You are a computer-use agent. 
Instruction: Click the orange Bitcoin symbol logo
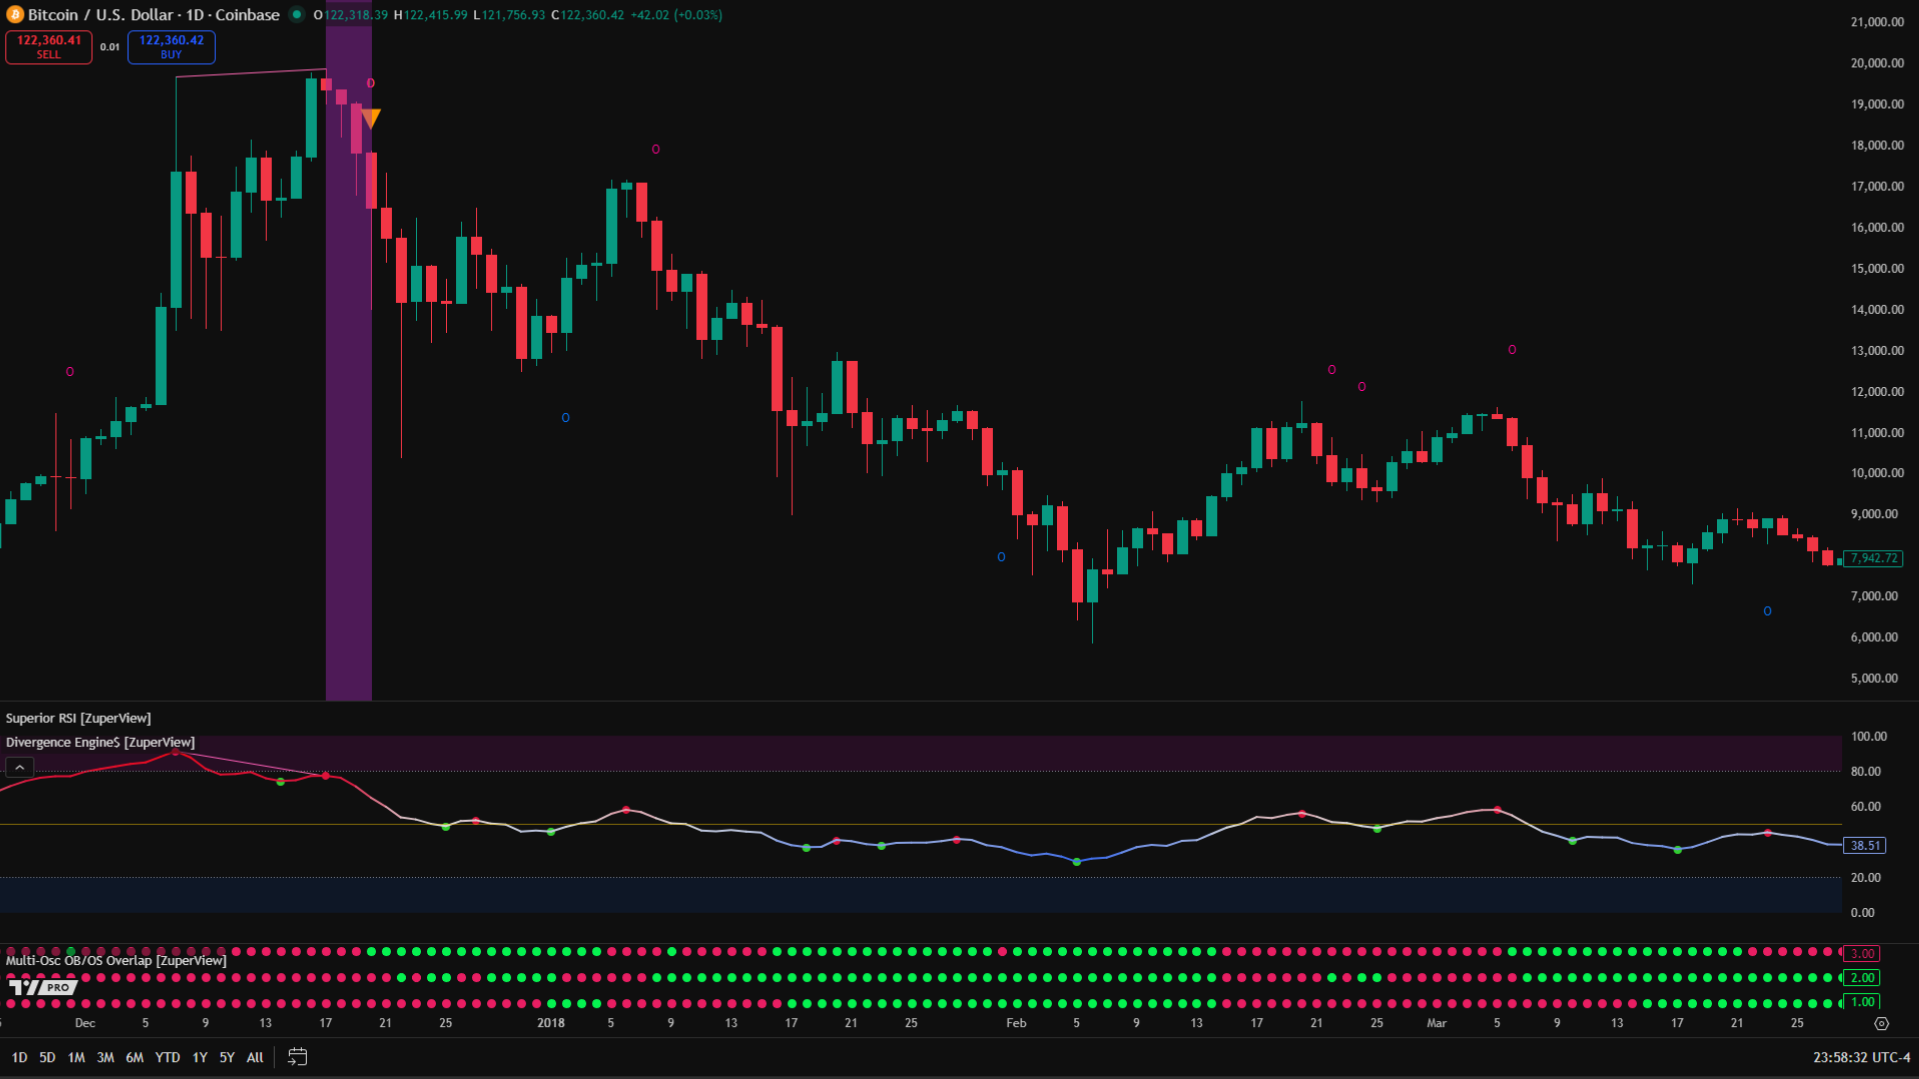(14, 15)
